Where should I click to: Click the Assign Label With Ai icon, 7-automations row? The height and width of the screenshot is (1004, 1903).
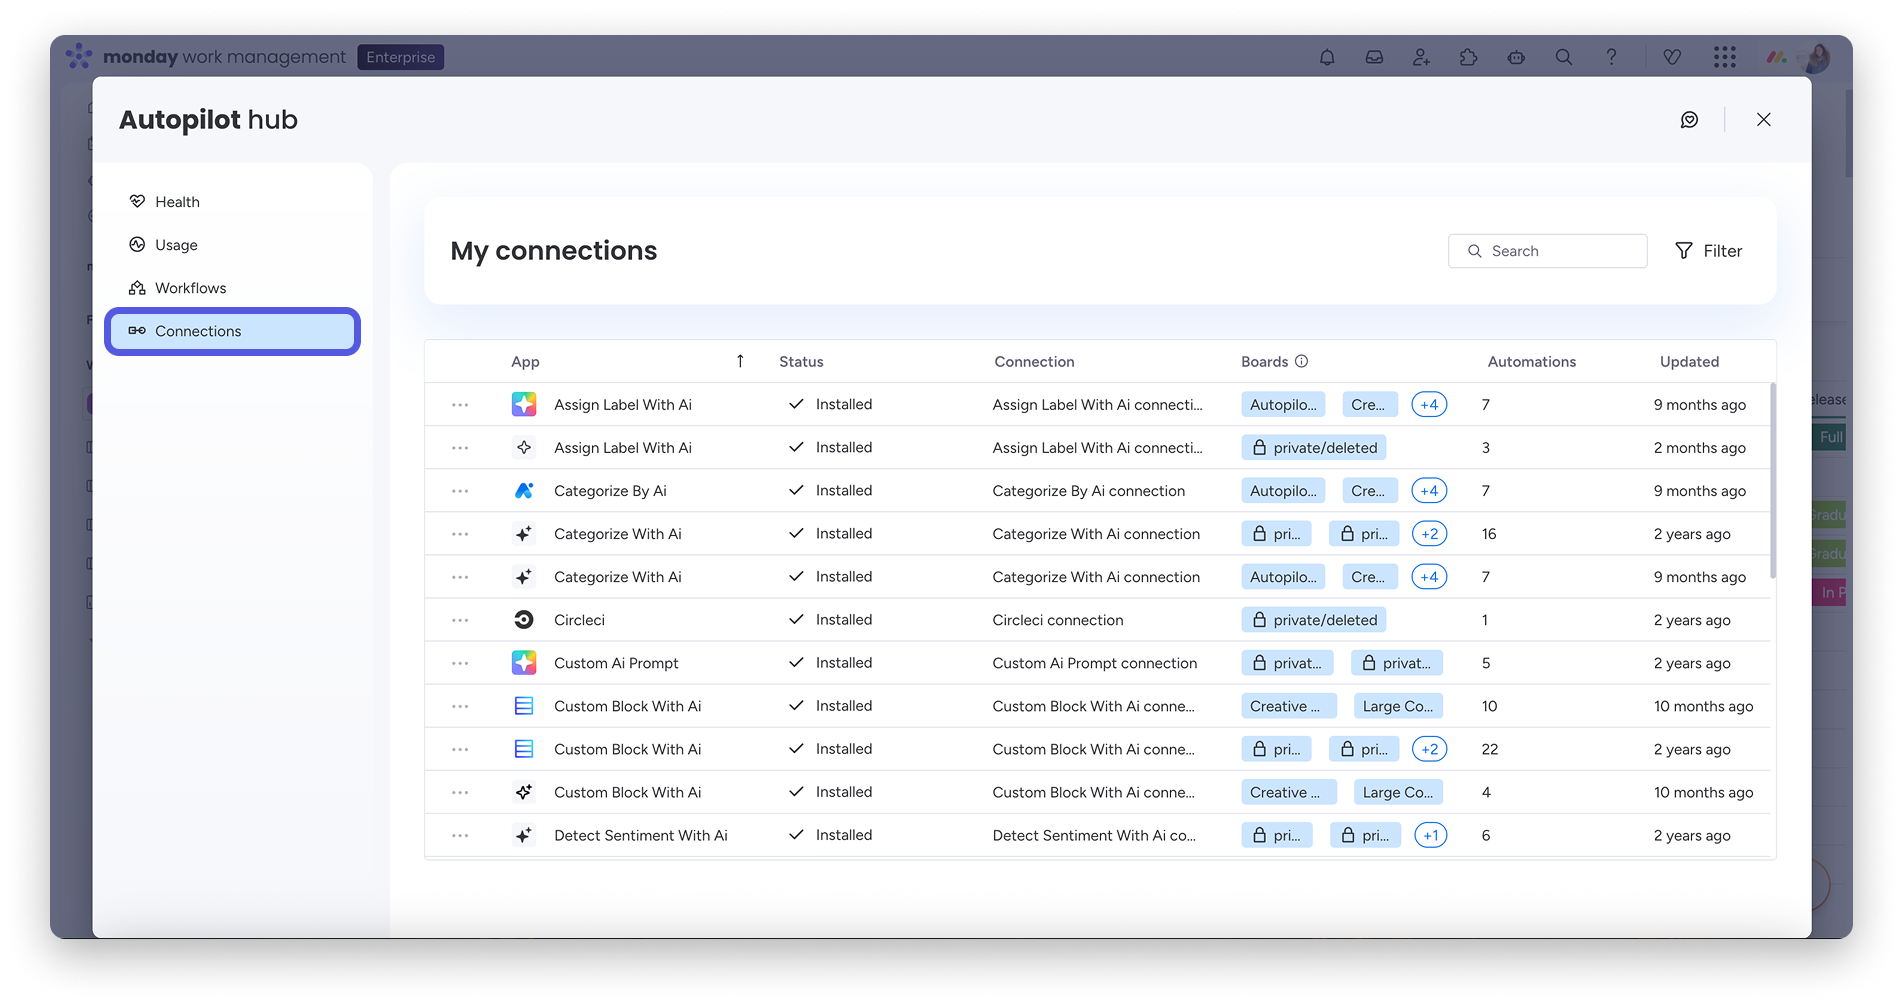coord(524,405)
